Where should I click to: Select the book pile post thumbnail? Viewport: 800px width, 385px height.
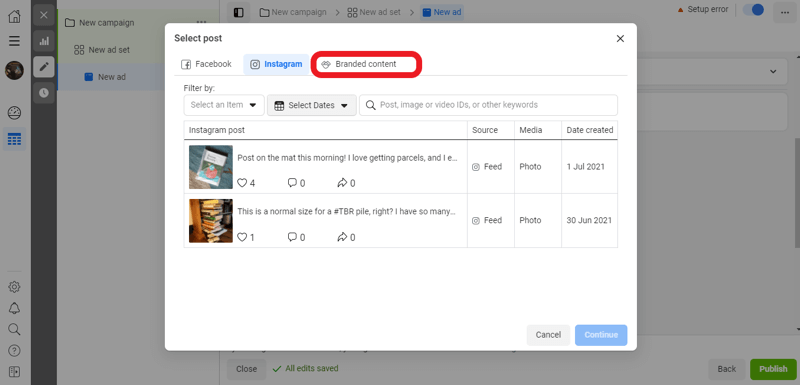(211, 221)
